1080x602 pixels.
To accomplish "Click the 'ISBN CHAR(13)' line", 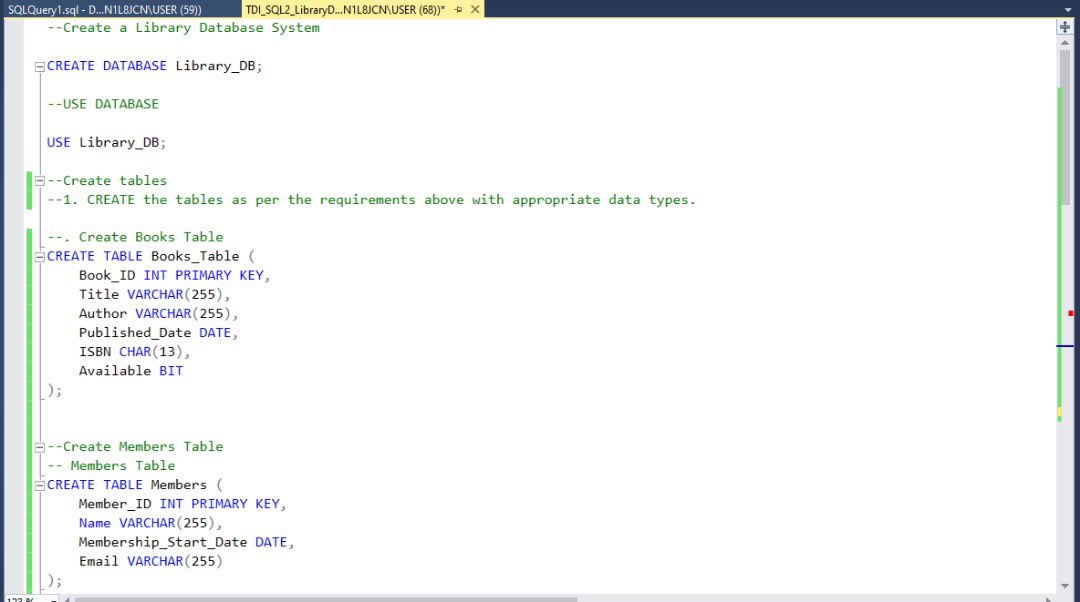I will pyautogui.click(x=134, y=352).
